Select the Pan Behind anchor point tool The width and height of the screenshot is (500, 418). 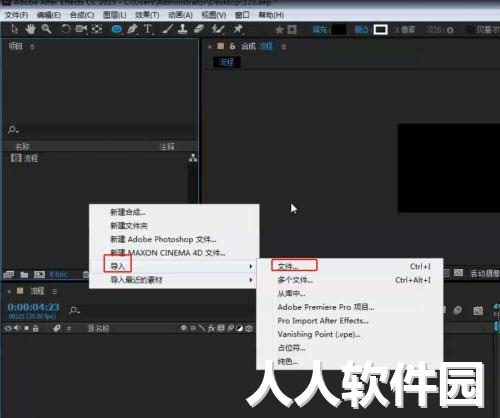(97, 29)
